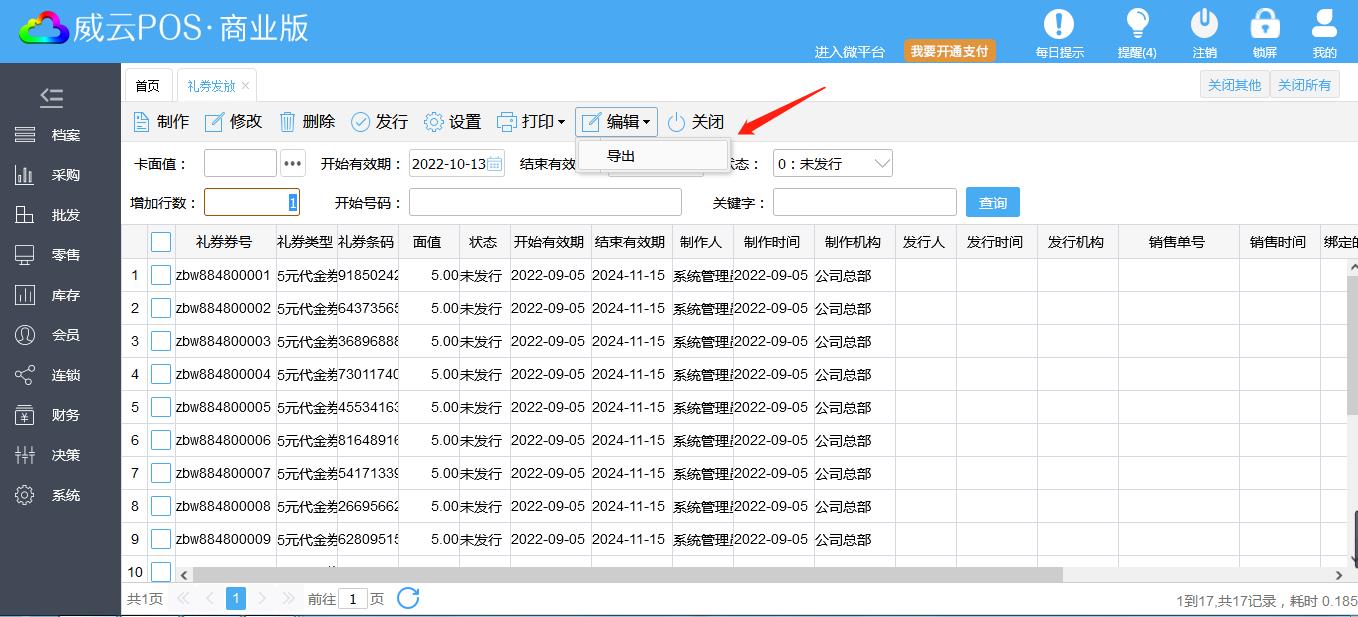Click the 关键字 search input field
Screen dimensions: 1358x617
(x=864, y=203)
